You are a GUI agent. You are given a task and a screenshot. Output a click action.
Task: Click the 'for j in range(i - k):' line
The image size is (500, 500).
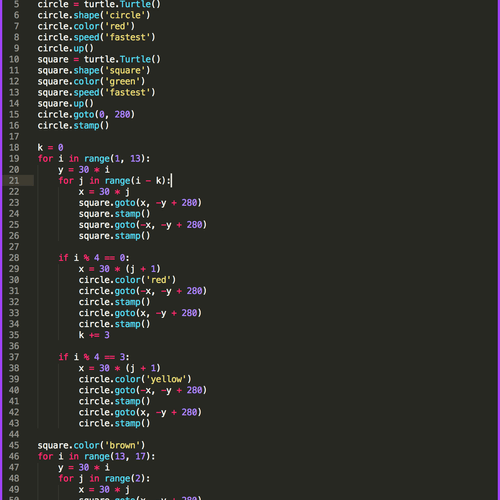(x=115, y=181)
